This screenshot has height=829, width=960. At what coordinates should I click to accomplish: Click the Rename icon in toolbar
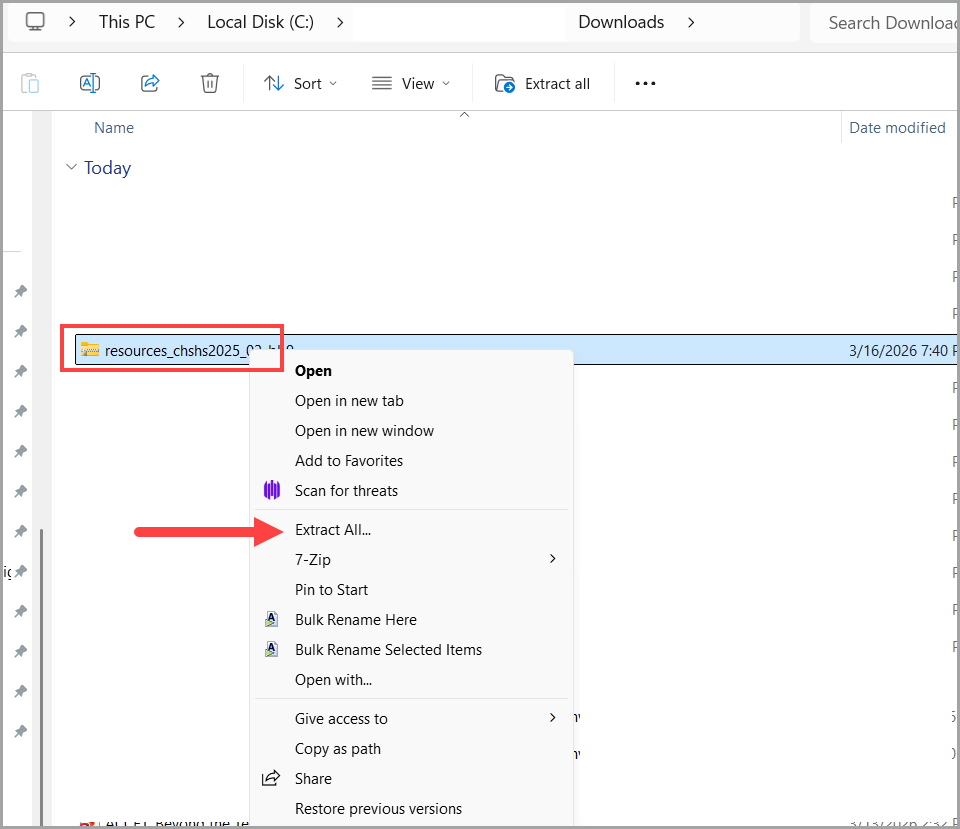[90, 83]
